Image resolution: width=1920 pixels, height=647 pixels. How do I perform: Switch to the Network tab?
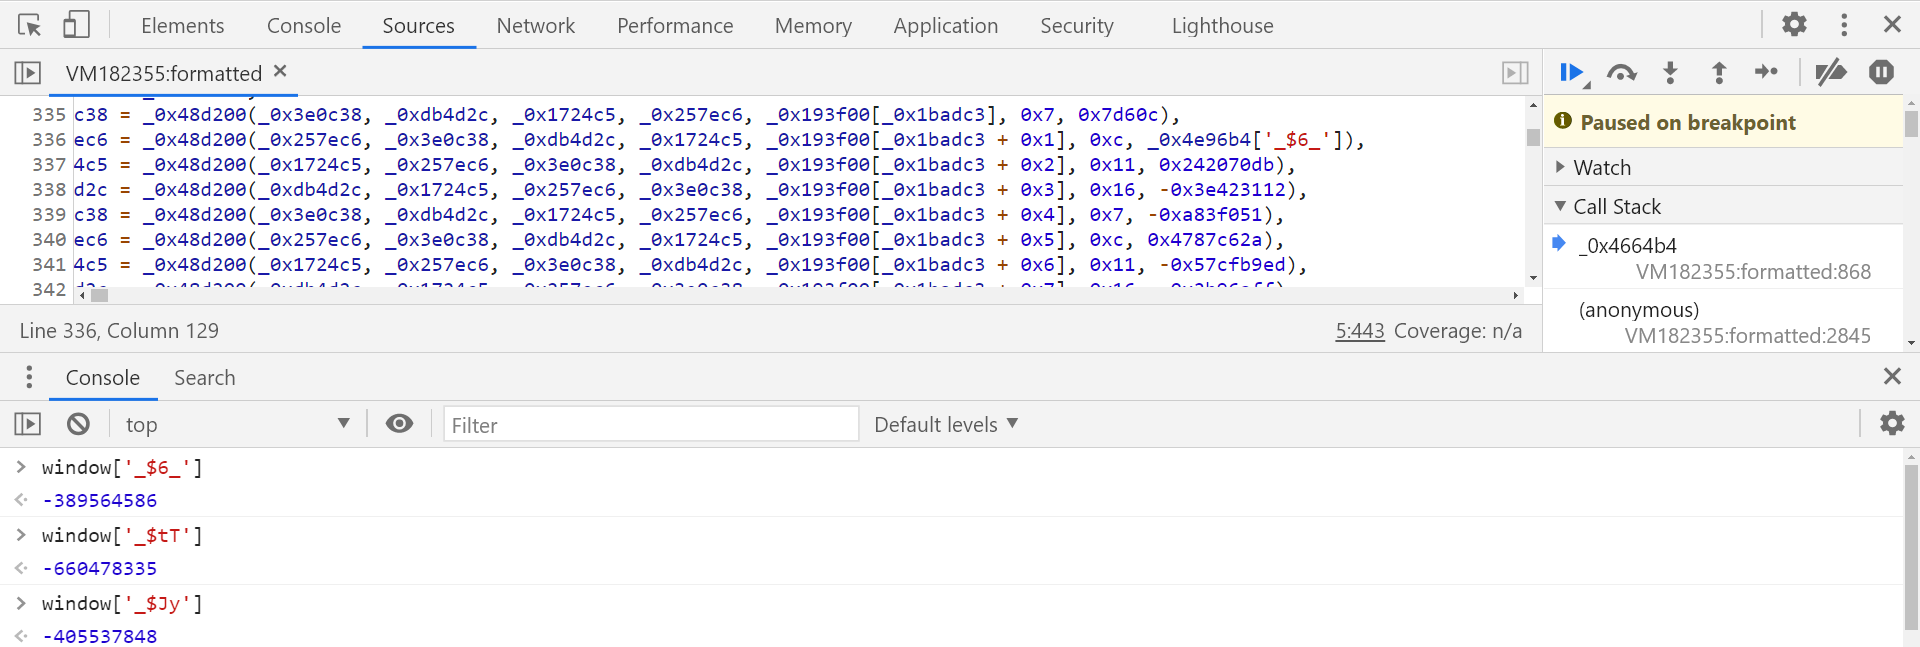pyautogui.click(x=535, y=26)
